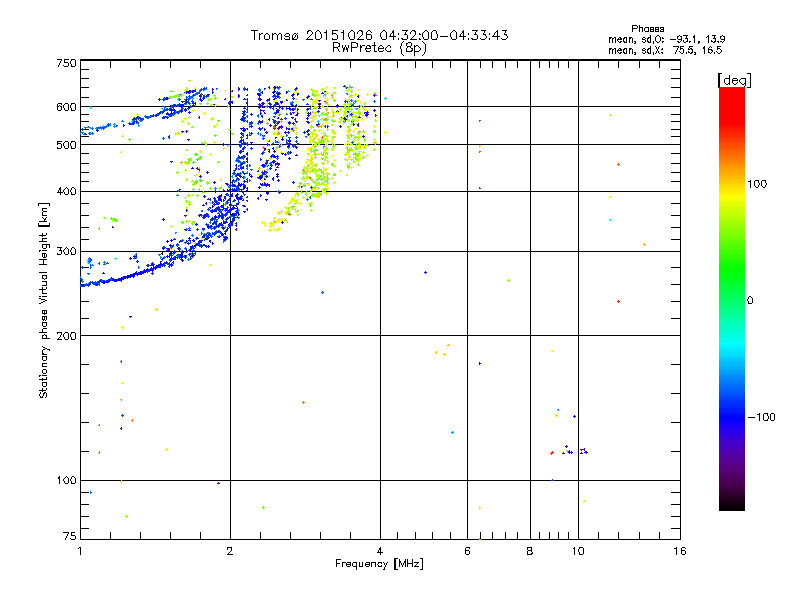Click the x-axis tick label '4'
This screenshot has height=600, width=800.
(x=380, y=551)
